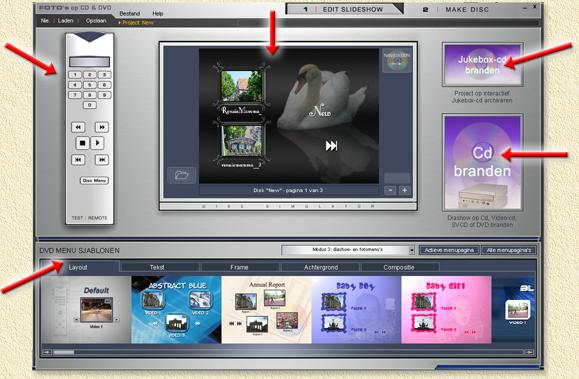Image resolution: width=579 pixels, height=379 pixels.
Task: Open the Layout tab
Action: point(78,267)
